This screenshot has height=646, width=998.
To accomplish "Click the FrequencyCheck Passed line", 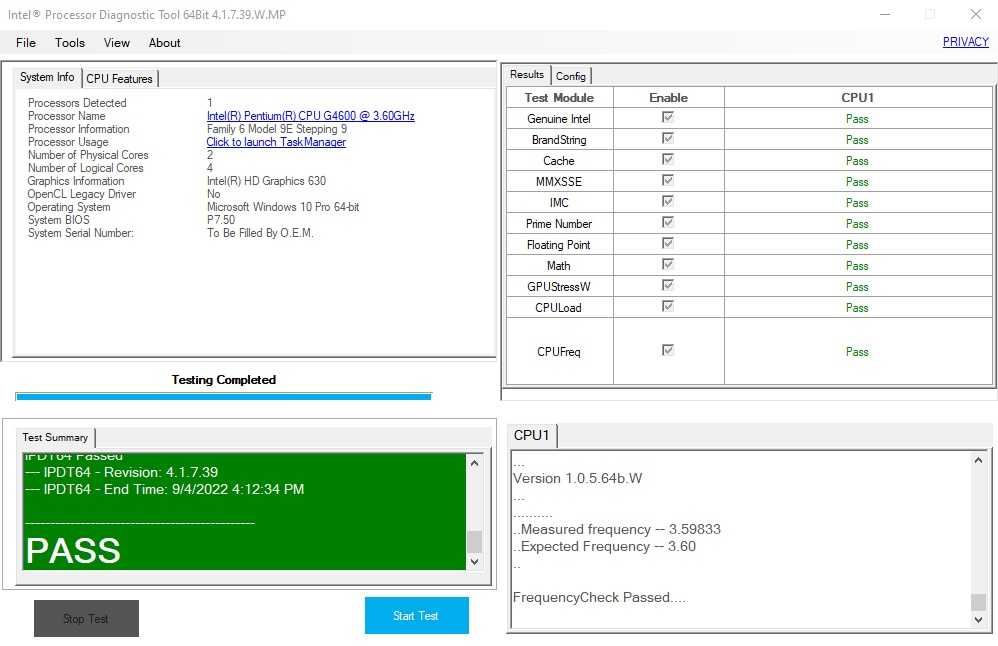I will click(600, 598).
